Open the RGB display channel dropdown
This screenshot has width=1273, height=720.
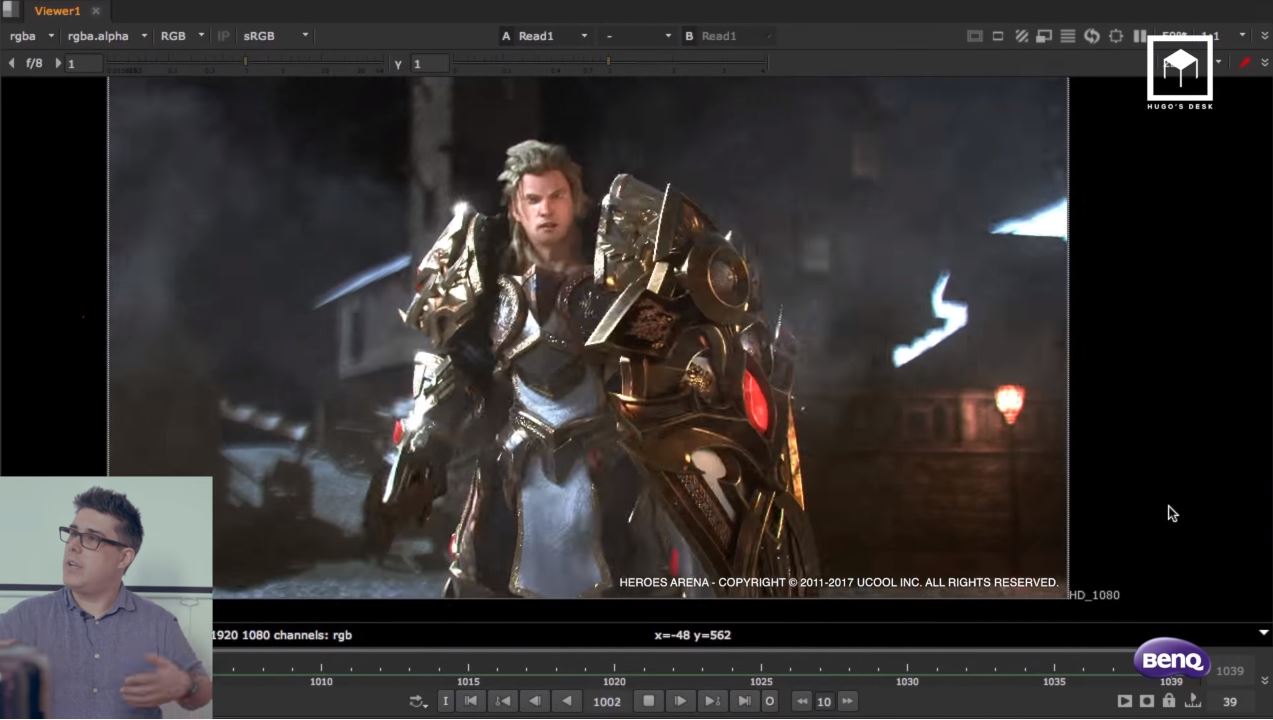click(182, 36)
